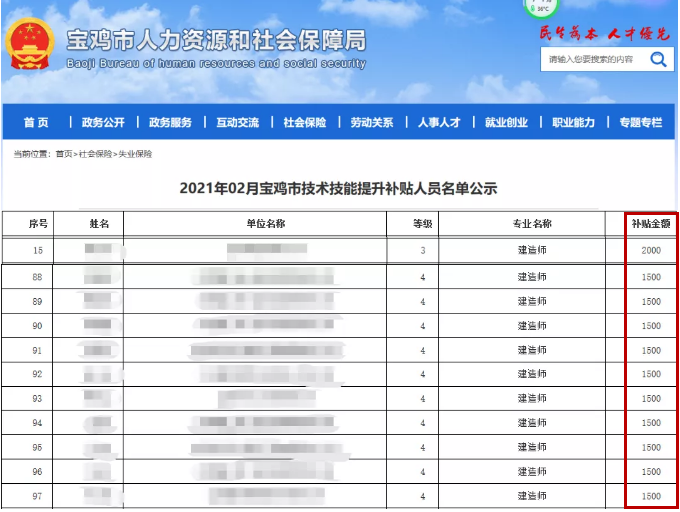Screen dimensions: 680x512
Task: Click the 补贴金额 column header
Action: point(651,224)
